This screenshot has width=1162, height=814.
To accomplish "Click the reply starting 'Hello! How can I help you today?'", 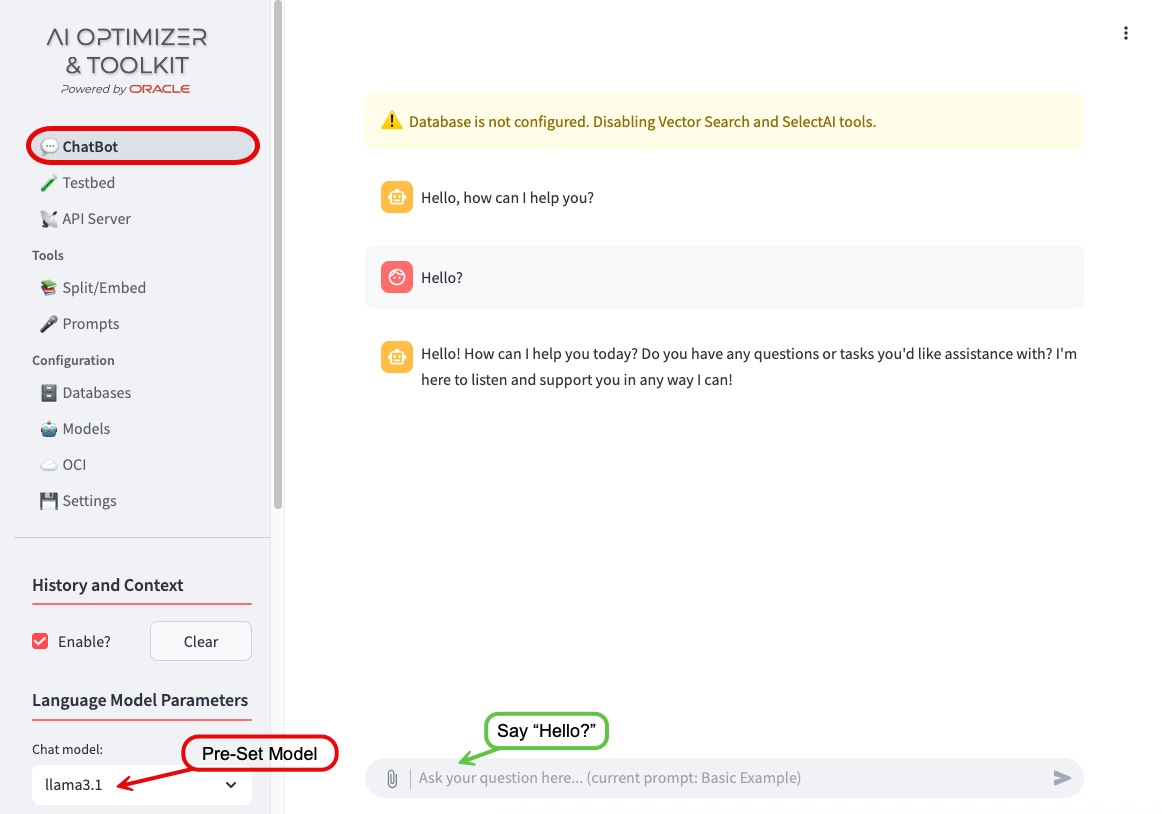I will coord(748,367).
